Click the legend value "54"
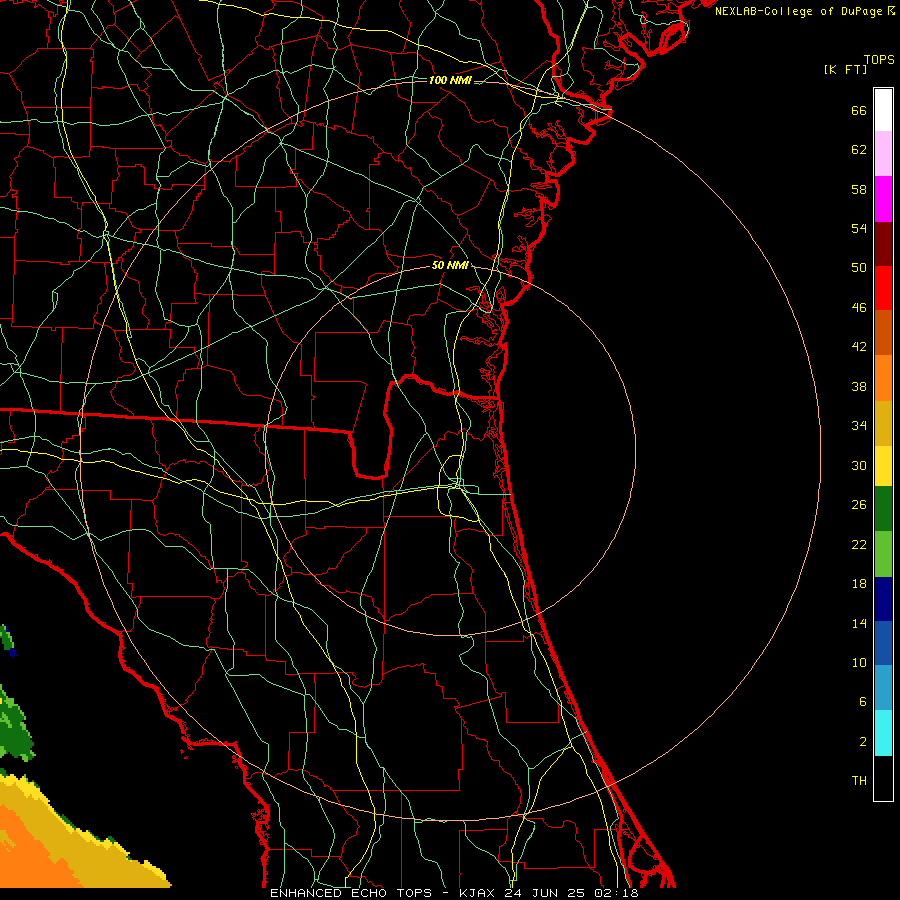The image size is (900, 900). tap(859, 228)
